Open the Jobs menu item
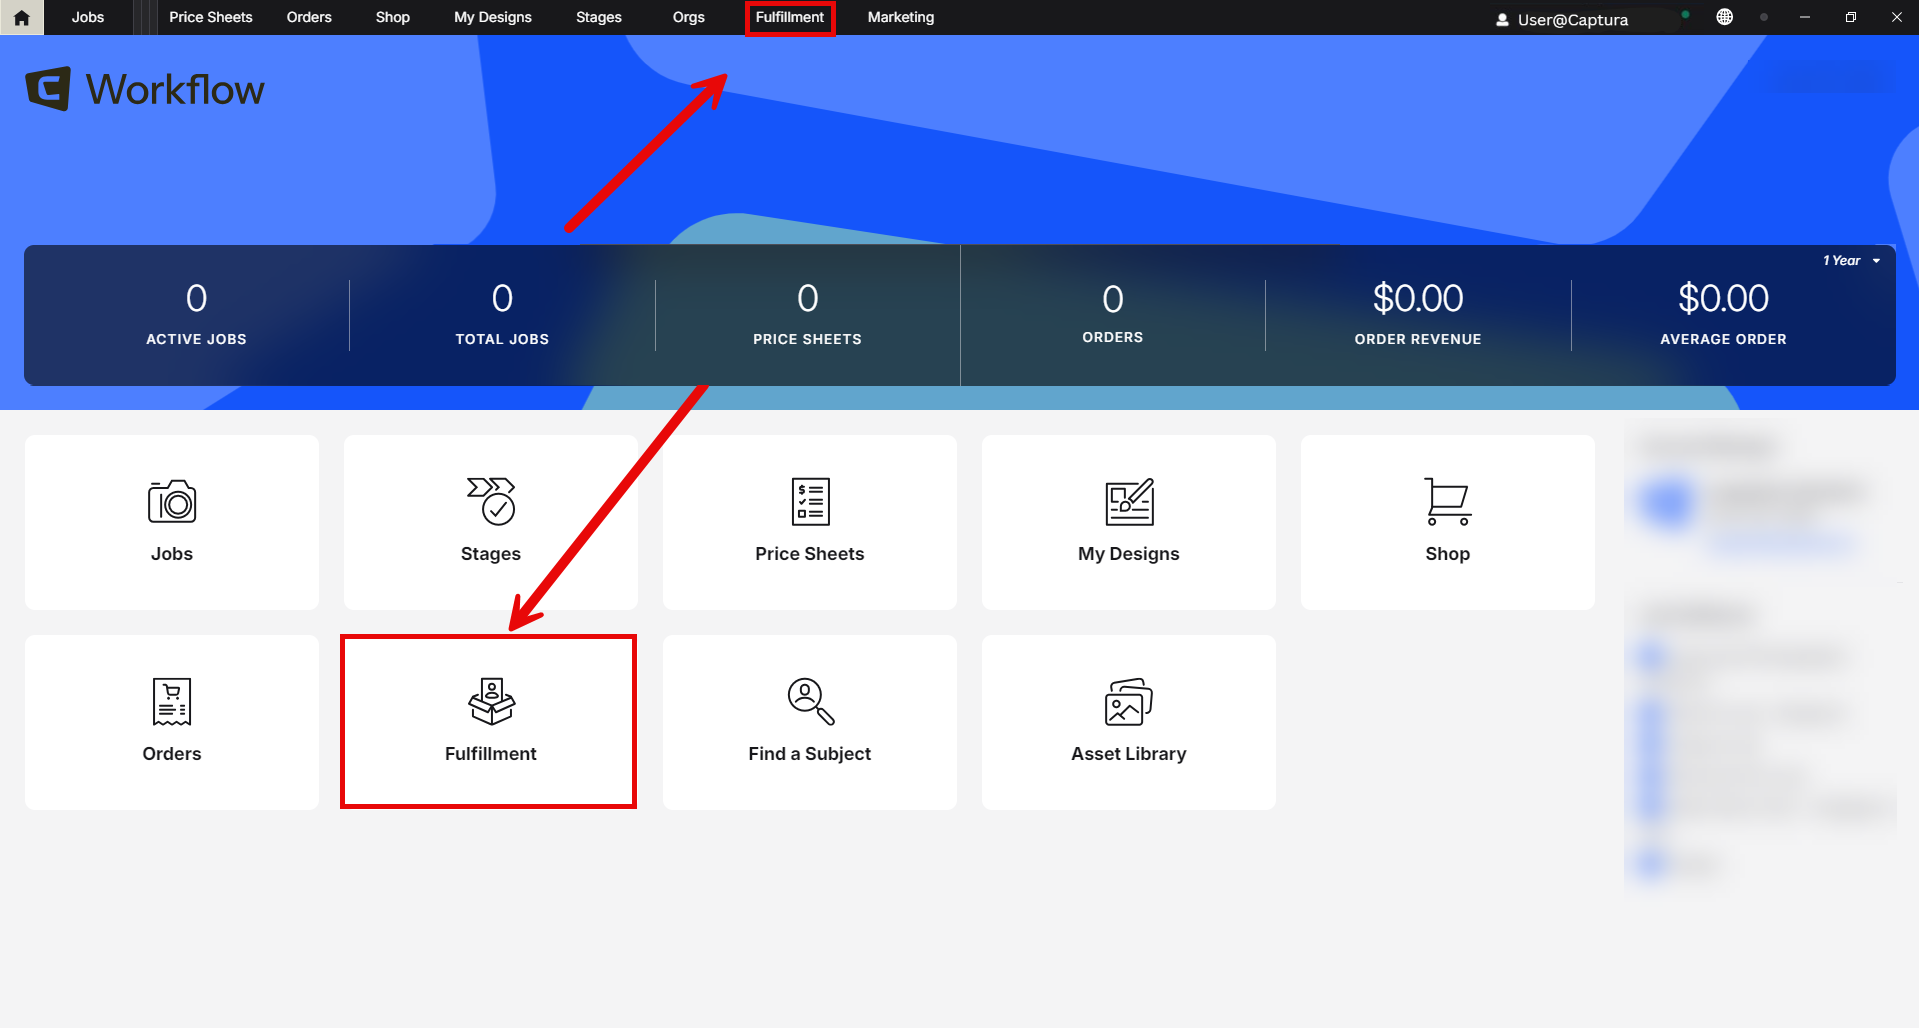1919x1028 pixels. coord(88,17)
